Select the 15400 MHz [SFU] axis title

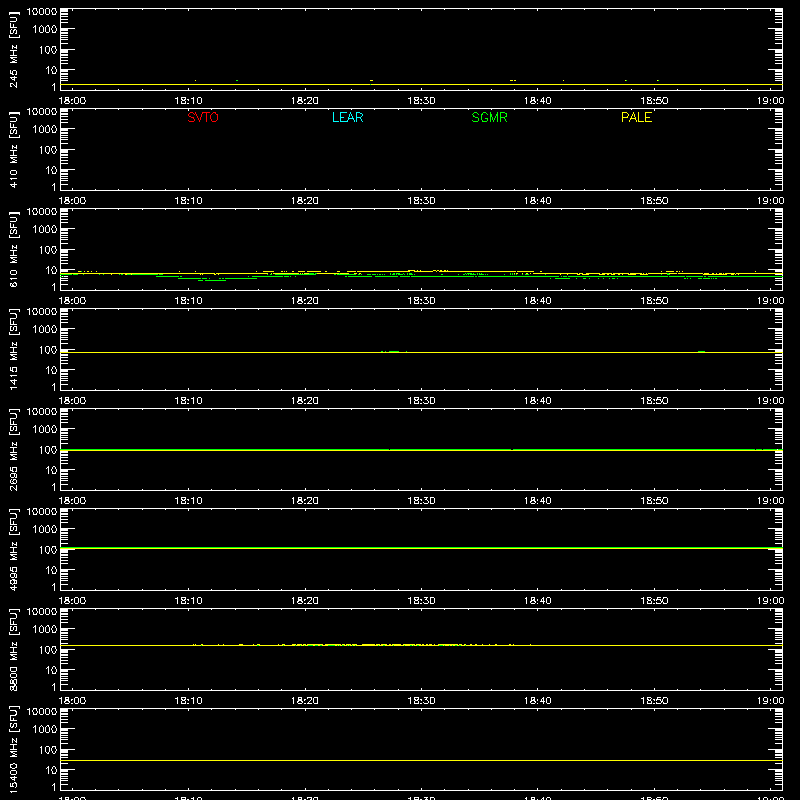click(x=13, y=750)
